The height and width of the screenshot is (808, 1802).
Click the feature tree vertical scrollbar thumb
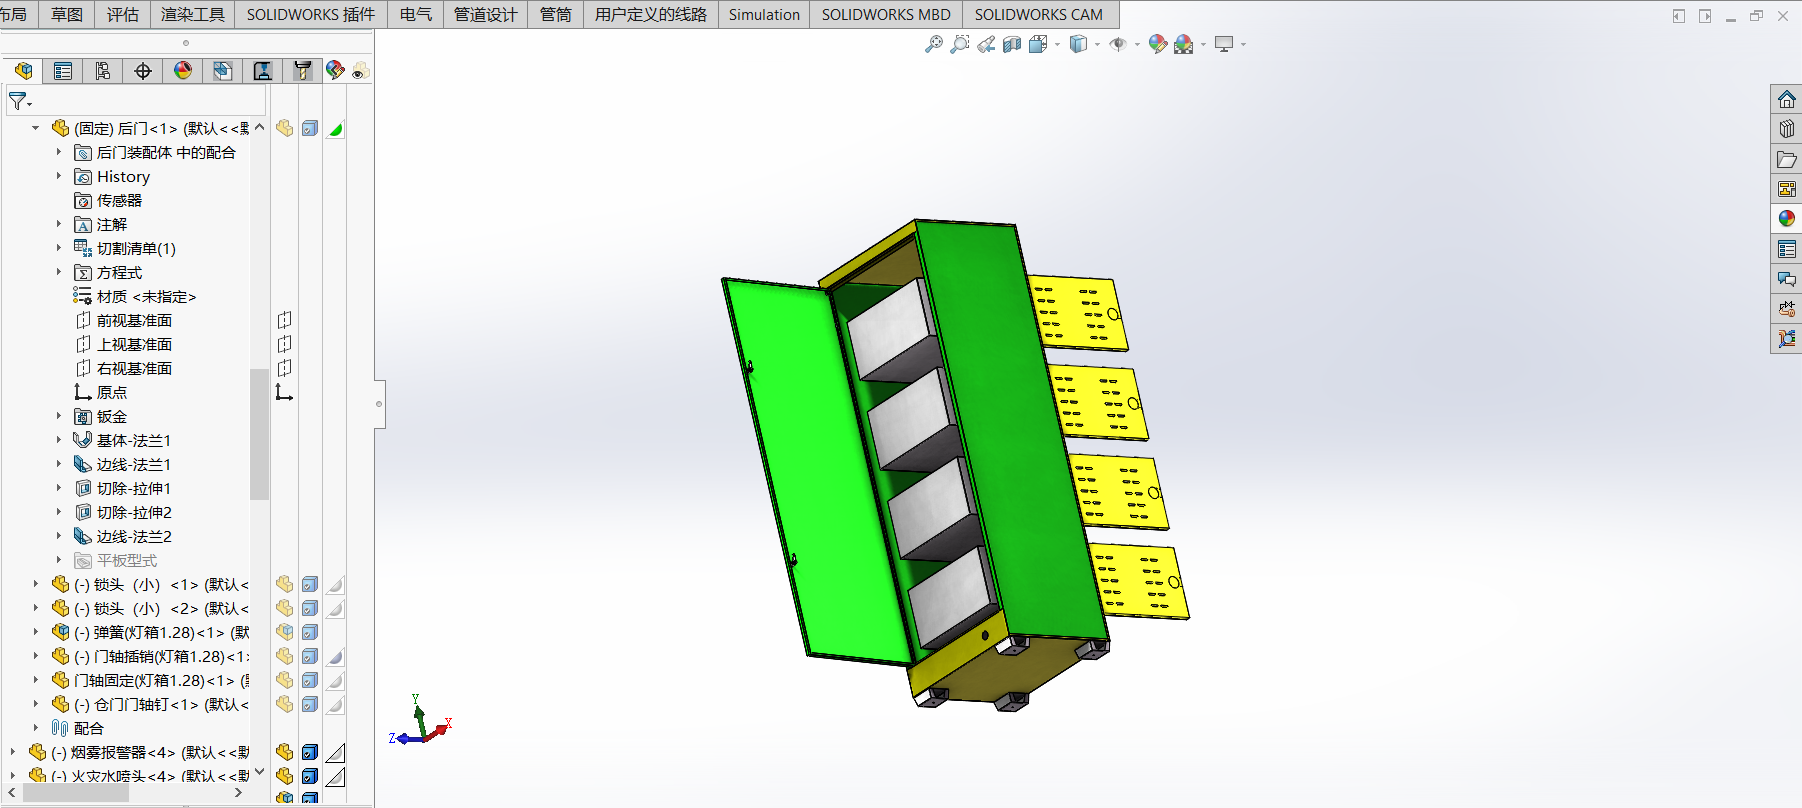click(259, 434)
